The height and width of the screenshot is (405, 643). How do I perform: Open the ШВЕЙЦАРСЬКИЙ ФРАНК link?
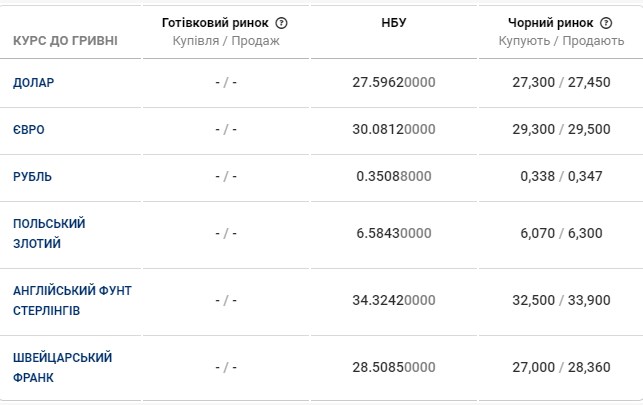pyautogui.click(x=62, y=367)
